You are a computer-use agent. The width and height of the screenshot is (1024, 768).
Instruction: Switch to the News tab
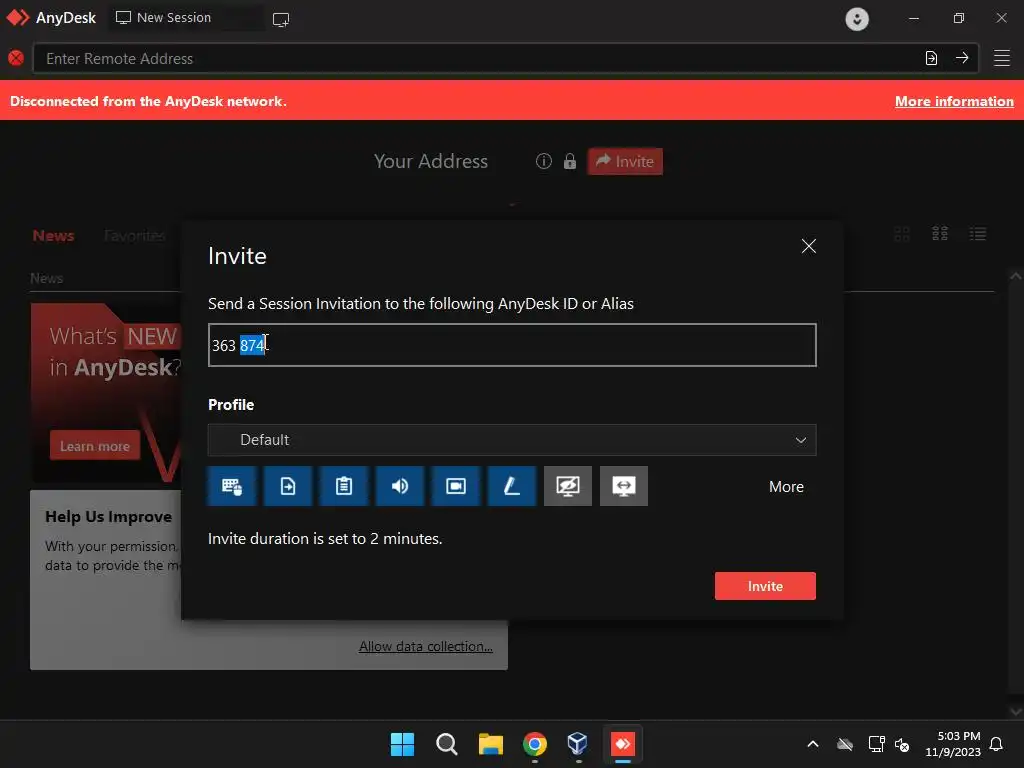pyautogui.click(x=54, y=236)
